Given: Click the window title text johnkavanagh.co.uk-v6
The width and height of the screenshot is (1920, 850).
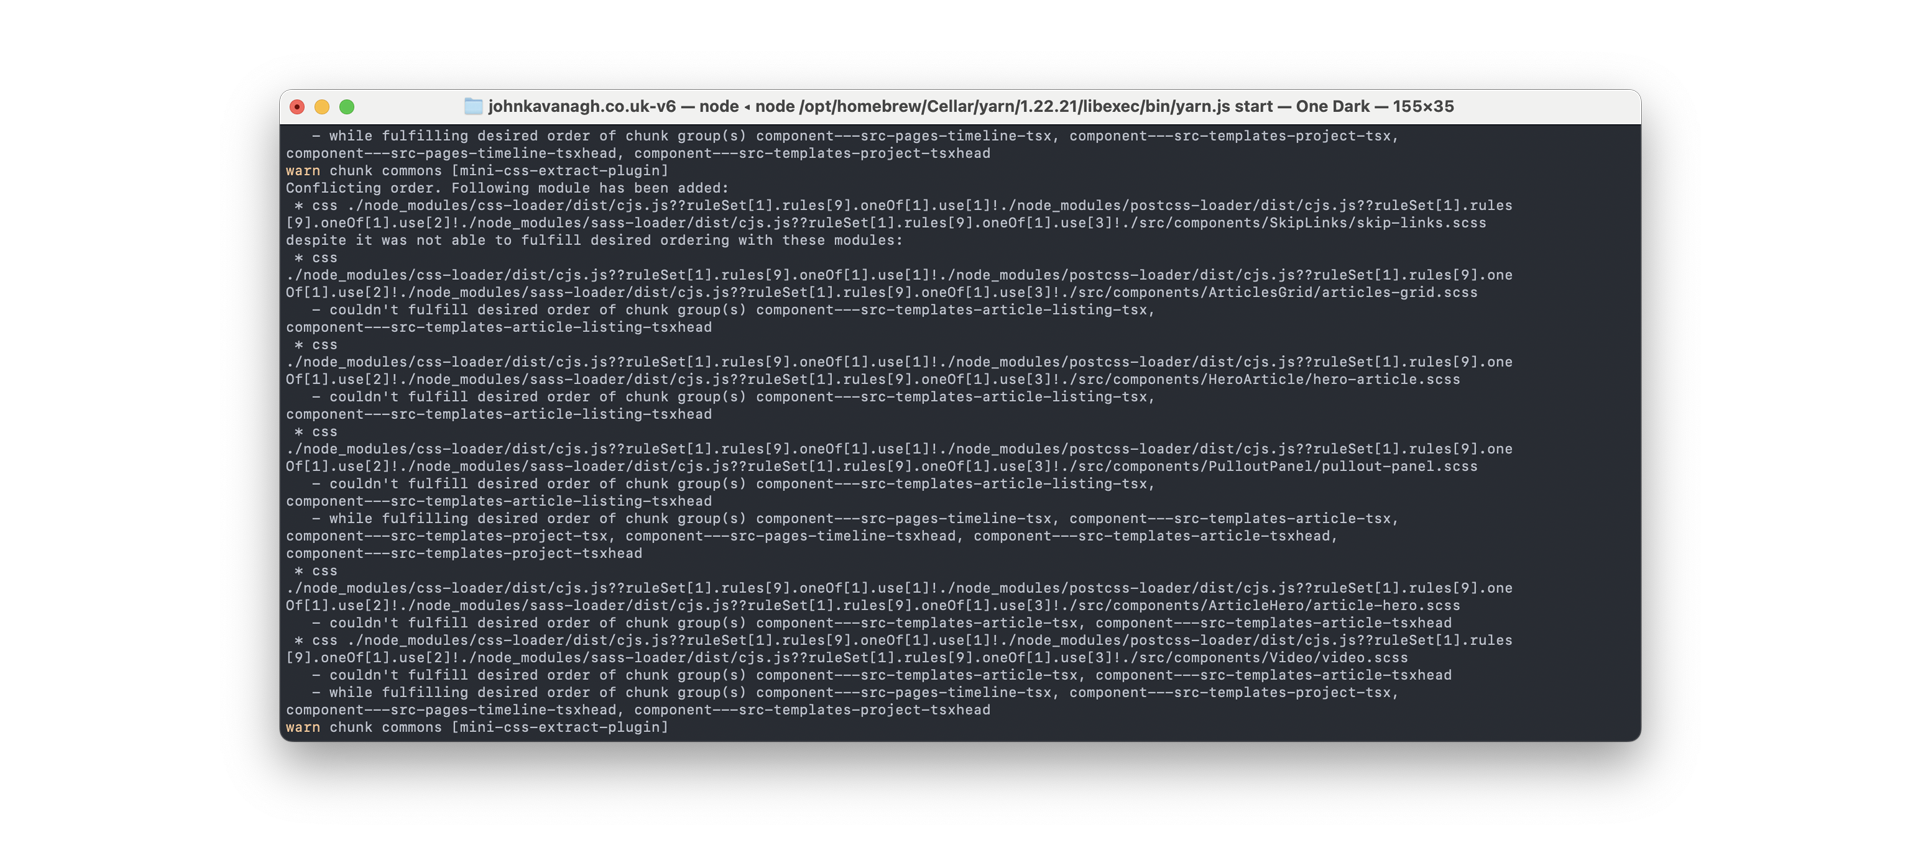Looking at the screenshot, I should coord(582,106).
